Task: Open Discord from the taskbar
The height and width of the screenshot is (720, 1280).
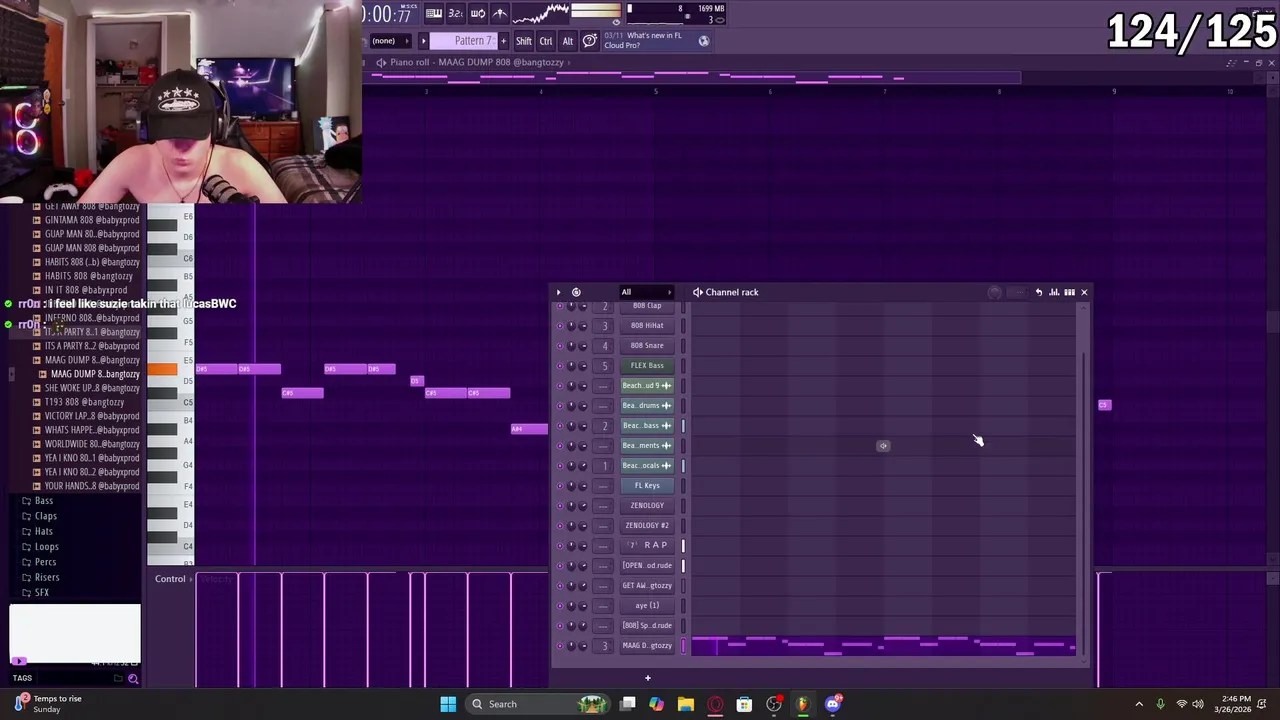Action: 833,704
